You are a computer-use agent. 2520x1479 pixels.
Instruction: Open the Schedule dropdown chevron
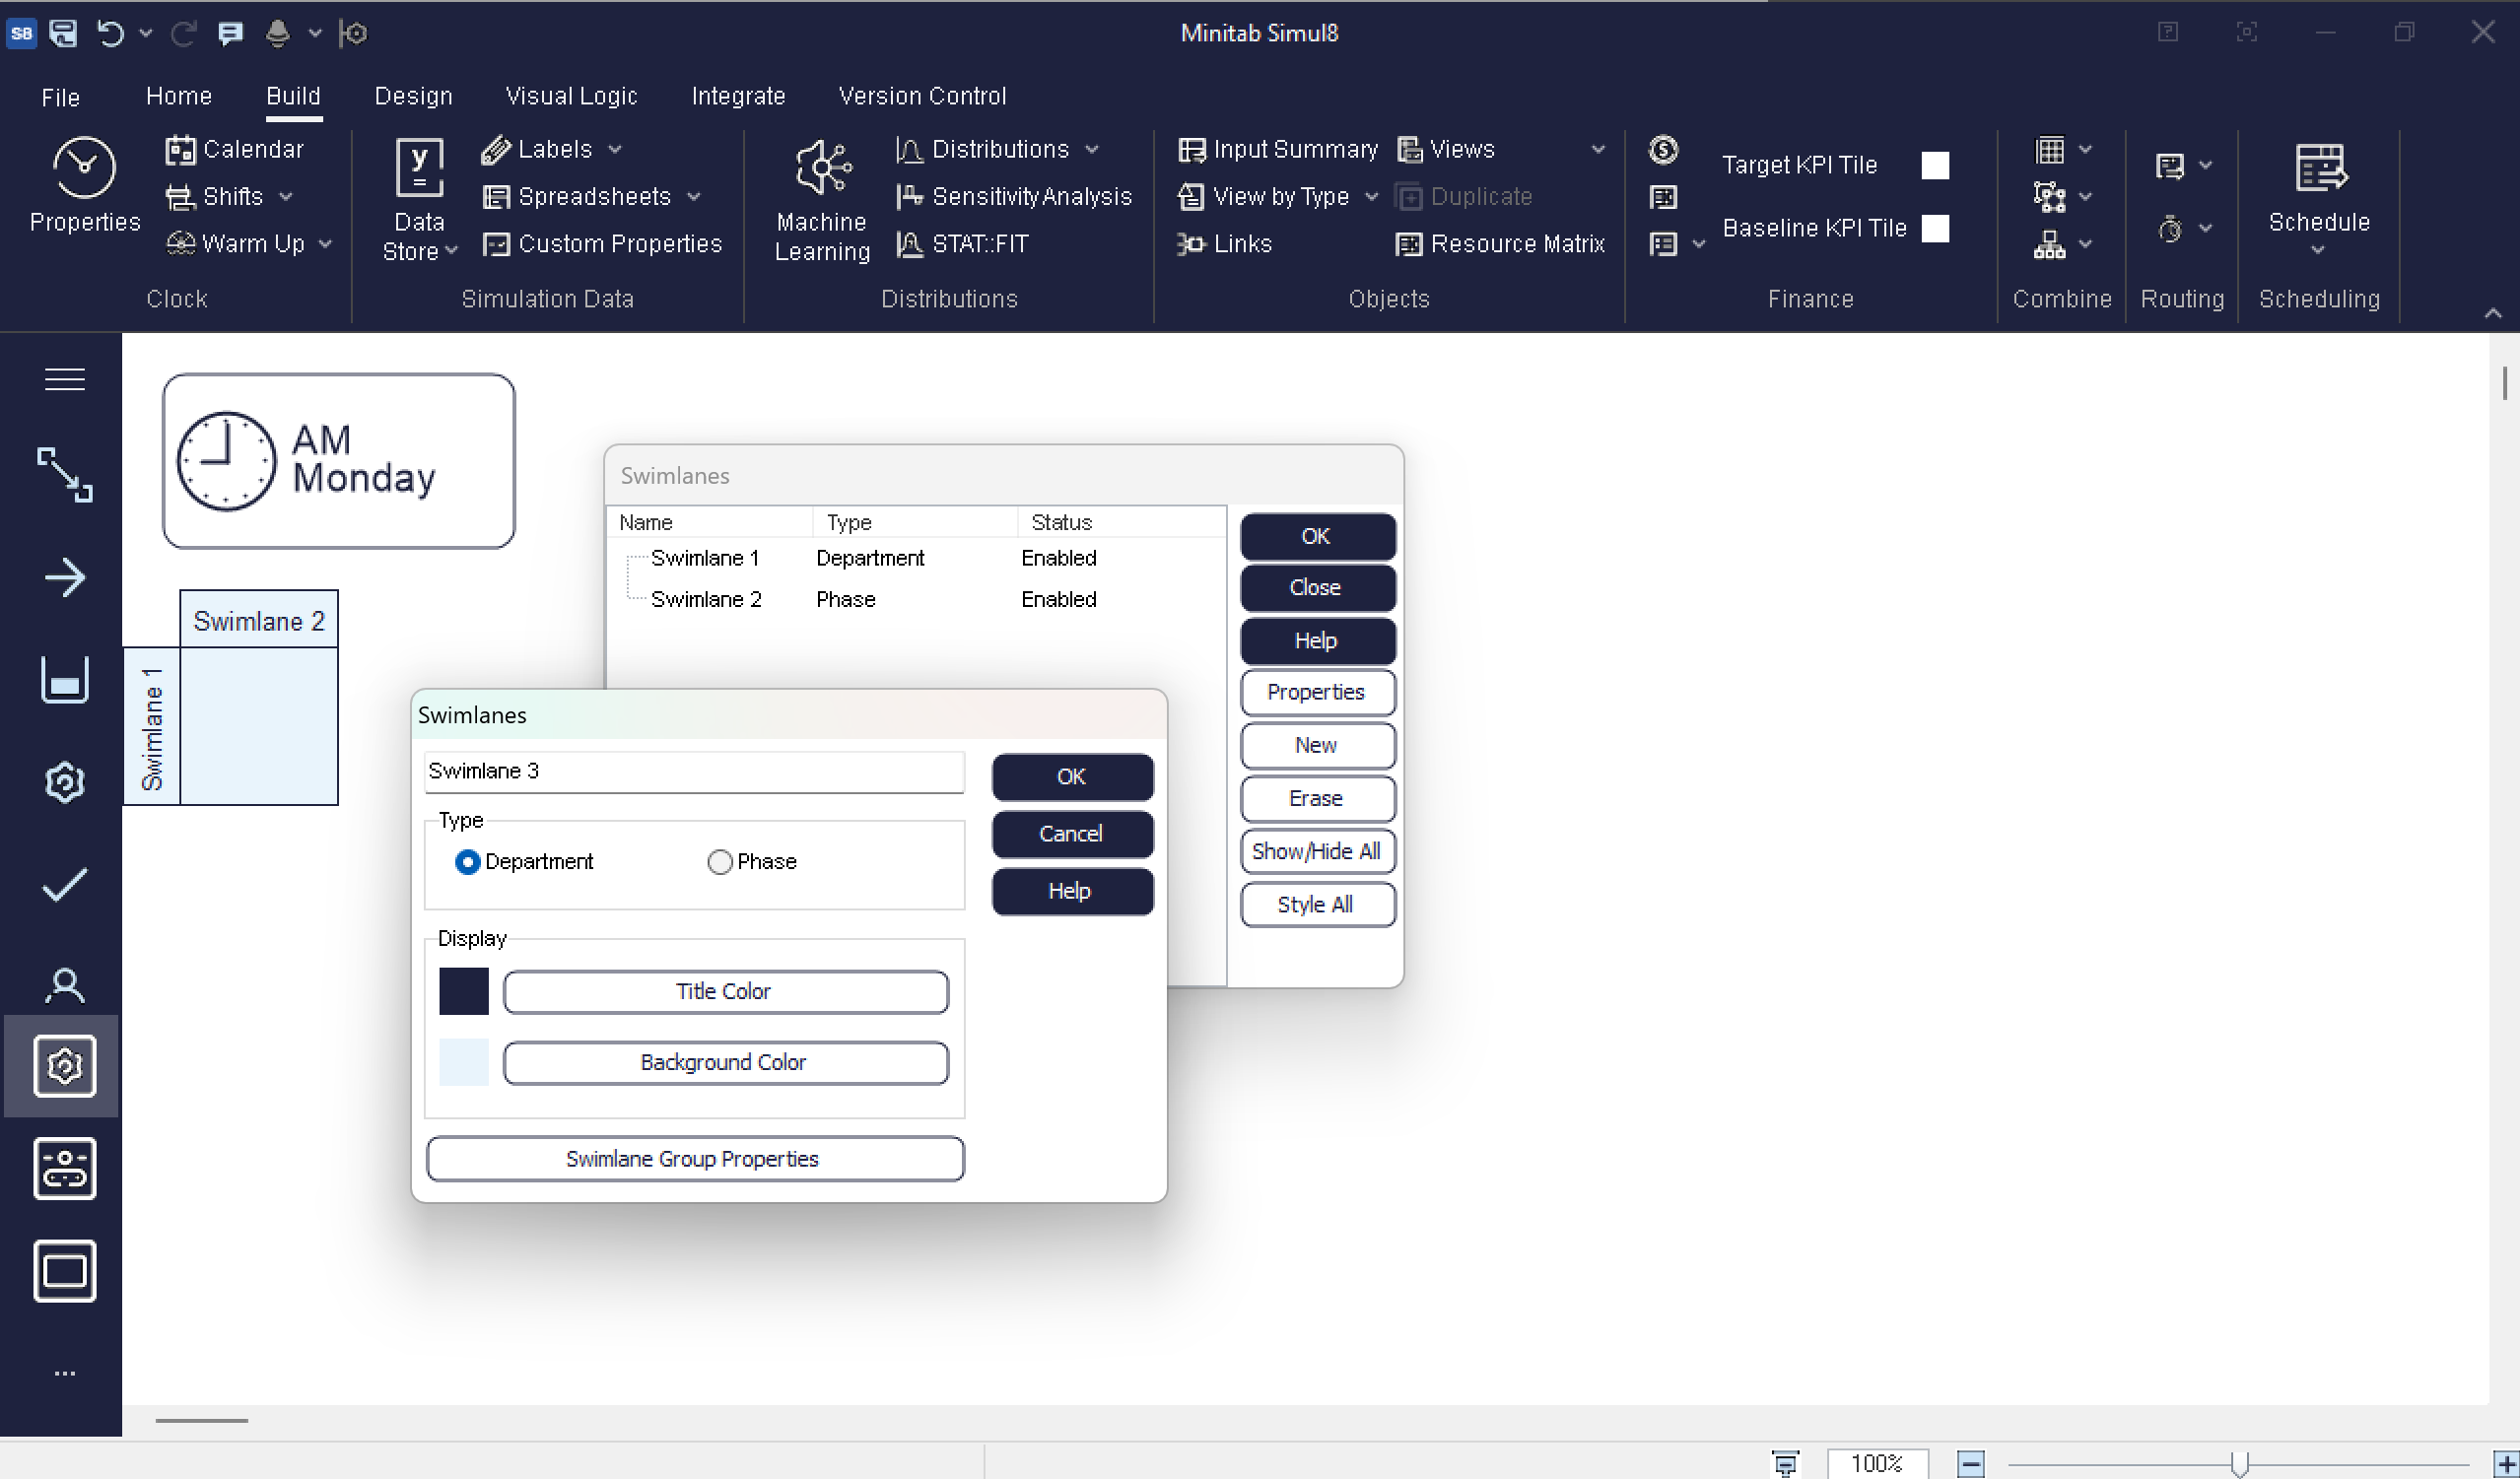tap(2319, 250)
